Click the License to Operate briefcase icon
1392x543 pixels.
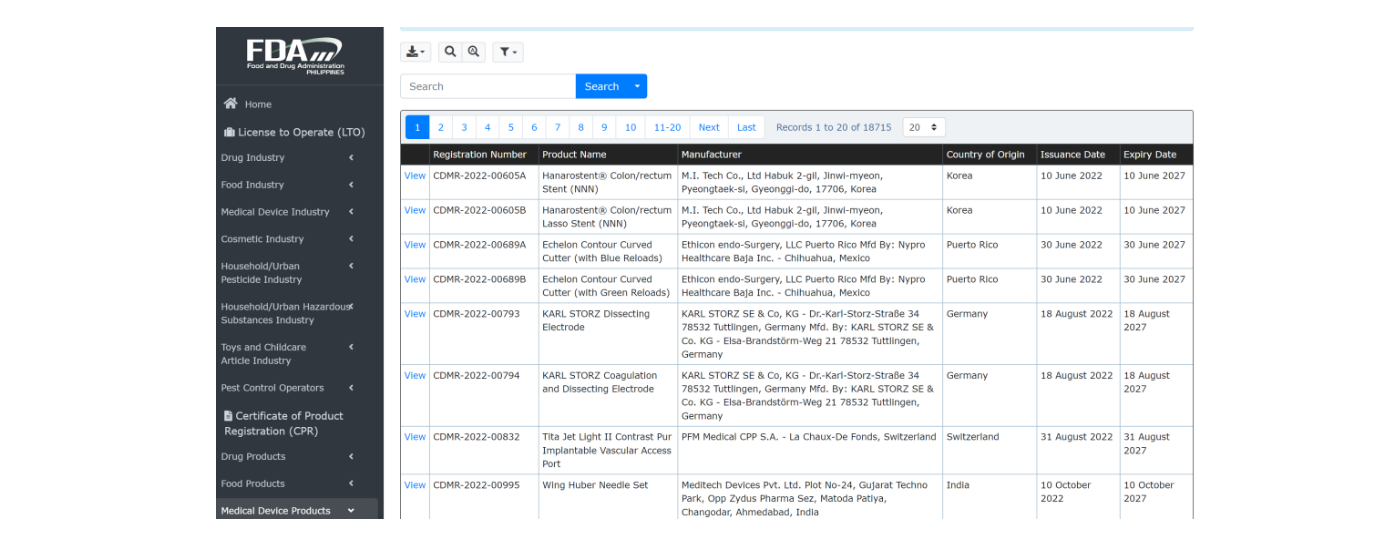229,132
